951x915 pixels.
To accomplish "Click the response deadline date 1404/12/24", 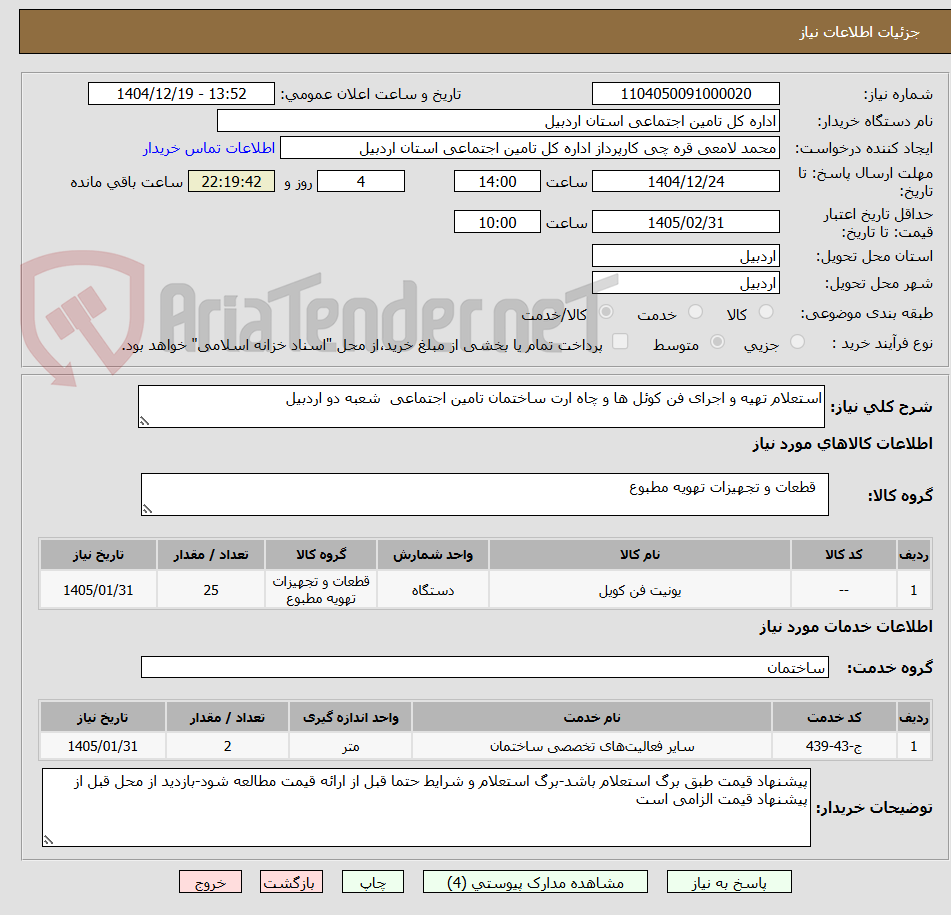I will (685, 181).
